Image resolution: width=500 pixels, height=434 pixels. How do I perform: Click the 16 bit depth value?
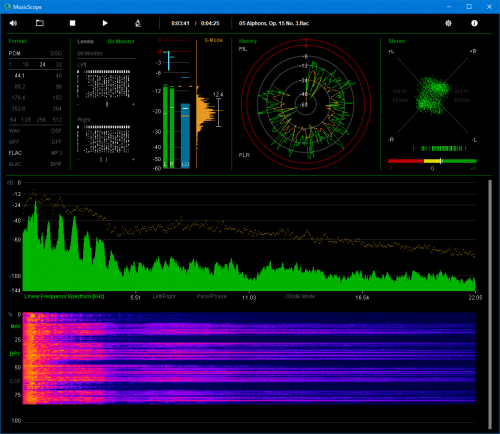tap(26, 64)
